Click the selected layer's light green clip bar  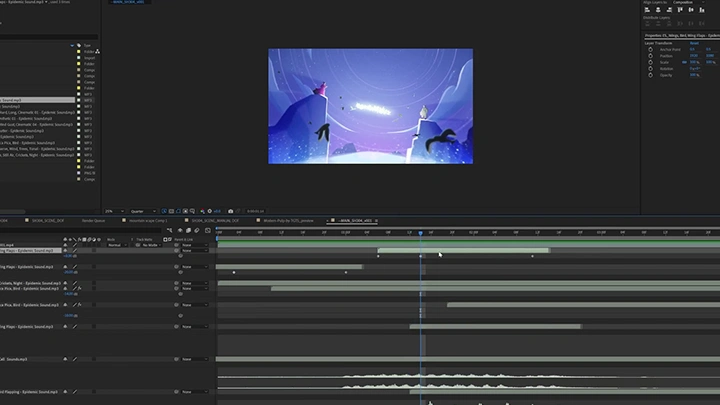pos(463,251)
